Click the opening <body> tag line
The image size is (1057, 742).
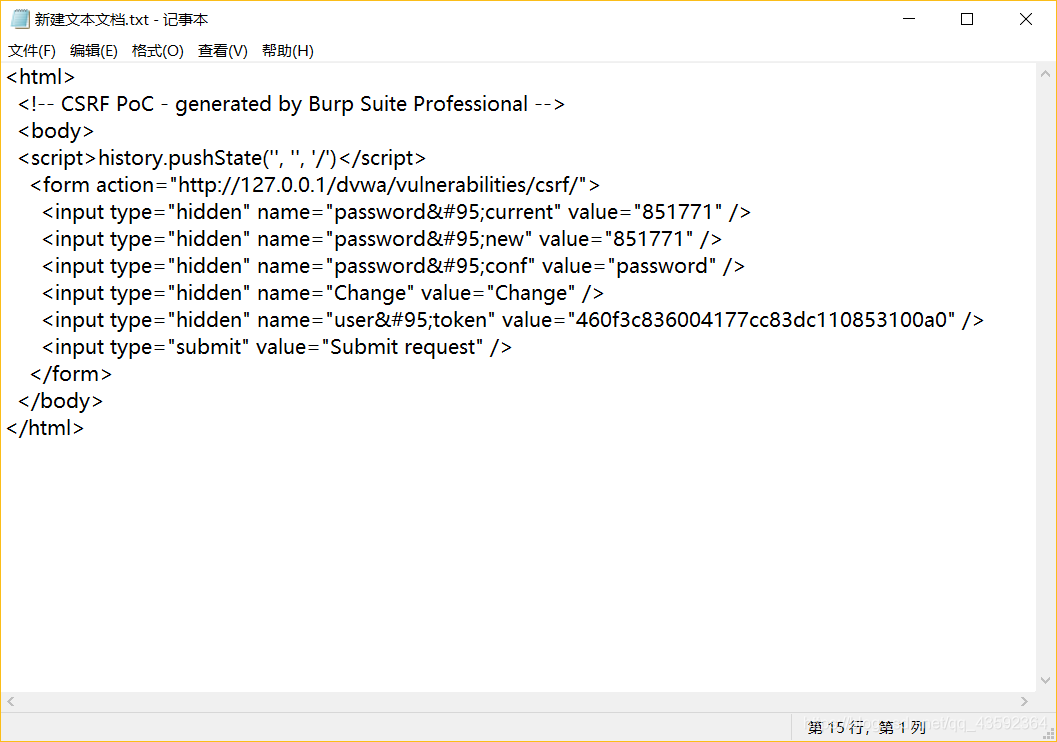[56, 131]
